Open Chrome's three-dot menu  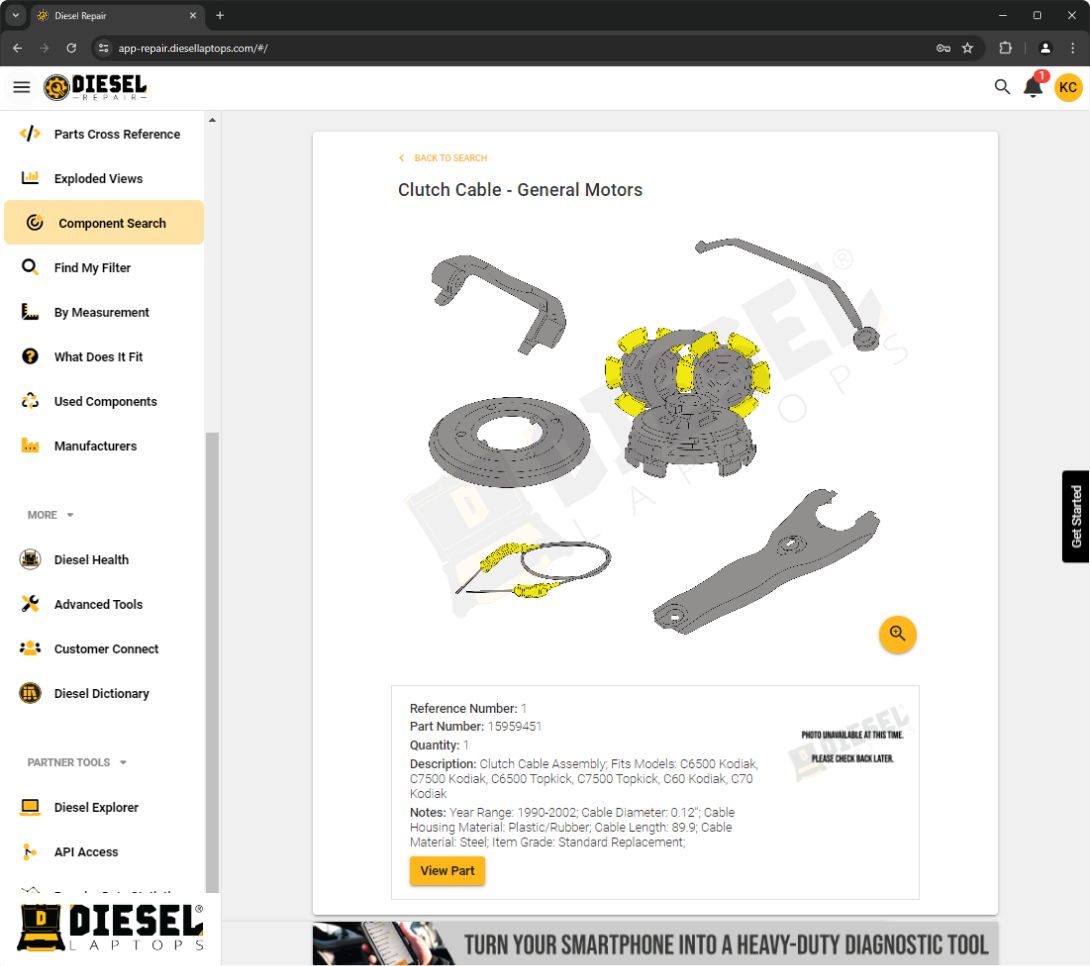(1073, 48)
